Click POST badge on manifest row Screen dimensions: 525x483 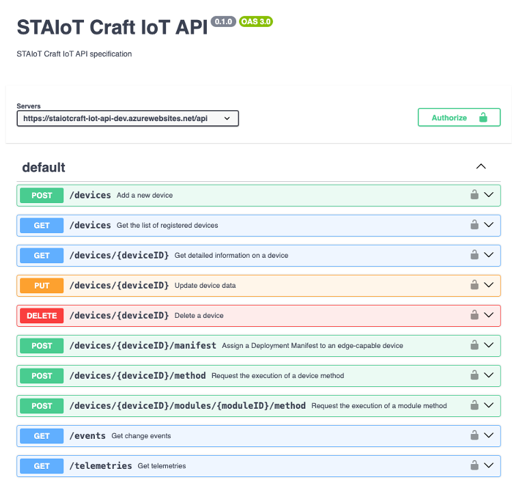42,346
